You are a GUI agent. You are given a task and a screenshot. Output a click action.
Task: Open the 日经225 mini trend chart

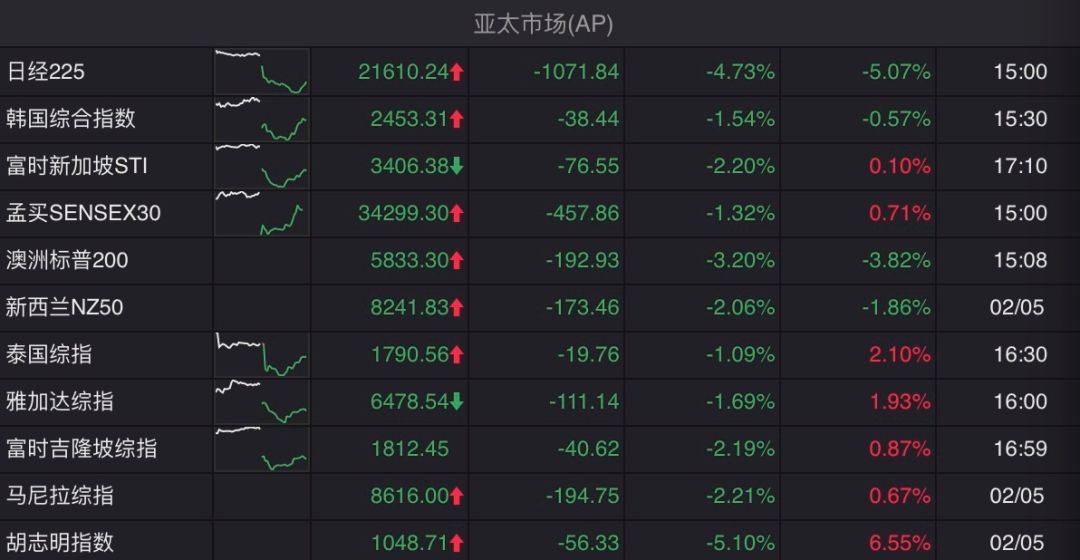262,72
